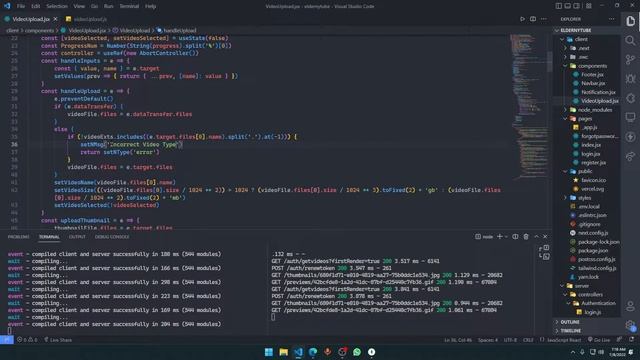Open the Help menu
This screenshot has height=360, width=640.
coord(151,6)
